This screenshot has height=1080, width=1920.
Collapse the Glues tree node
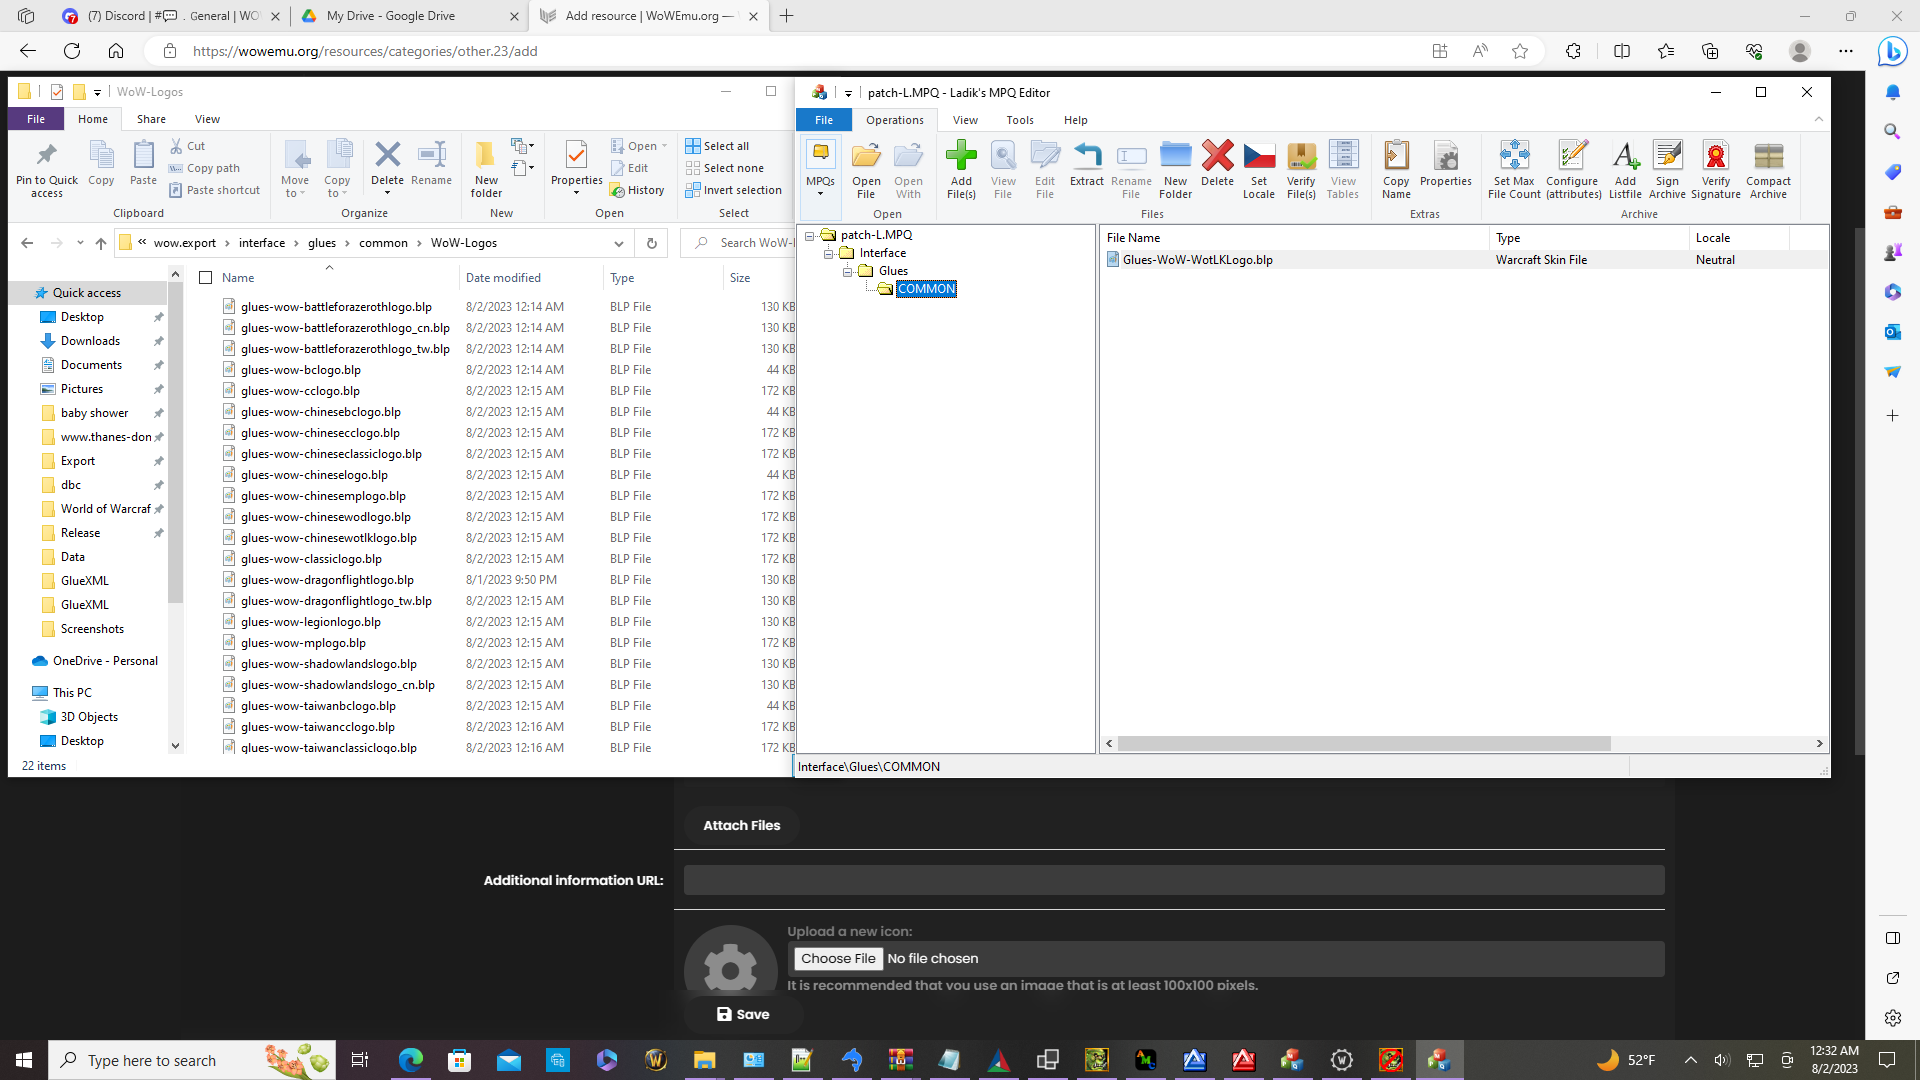coord(847,271)
